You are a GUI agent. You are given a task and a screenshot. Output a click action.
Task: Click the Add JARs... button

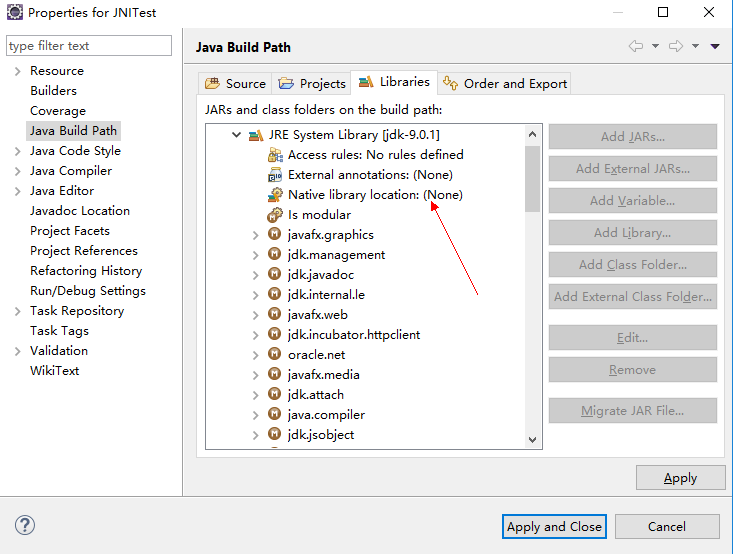[632, 137]
